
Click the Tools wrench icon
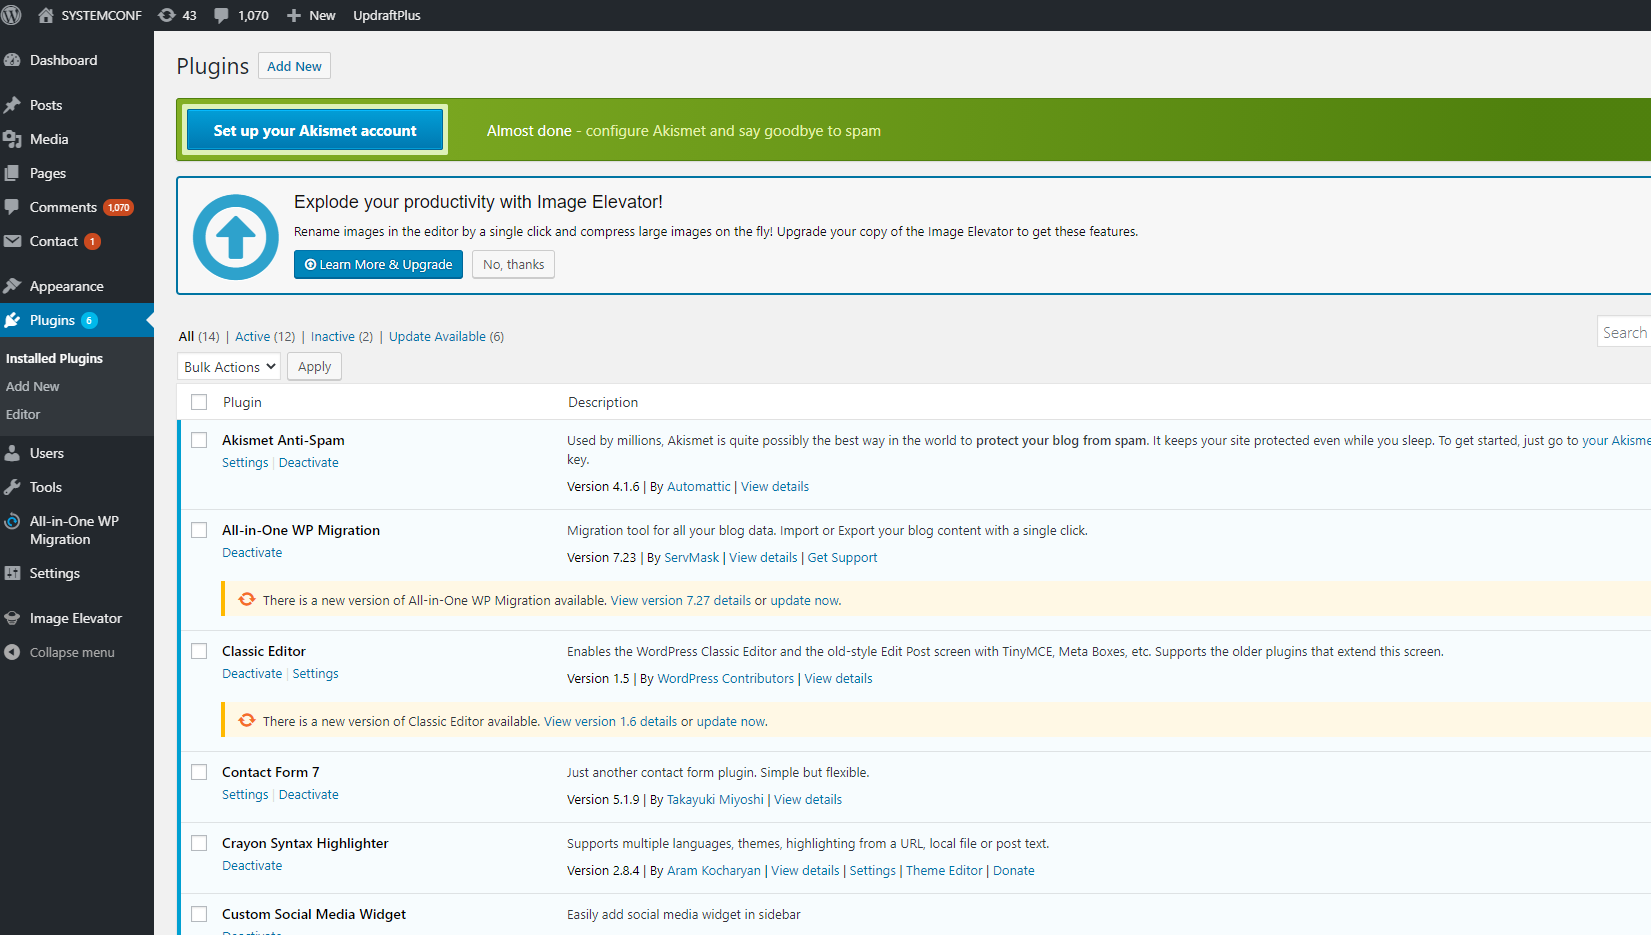12,487
